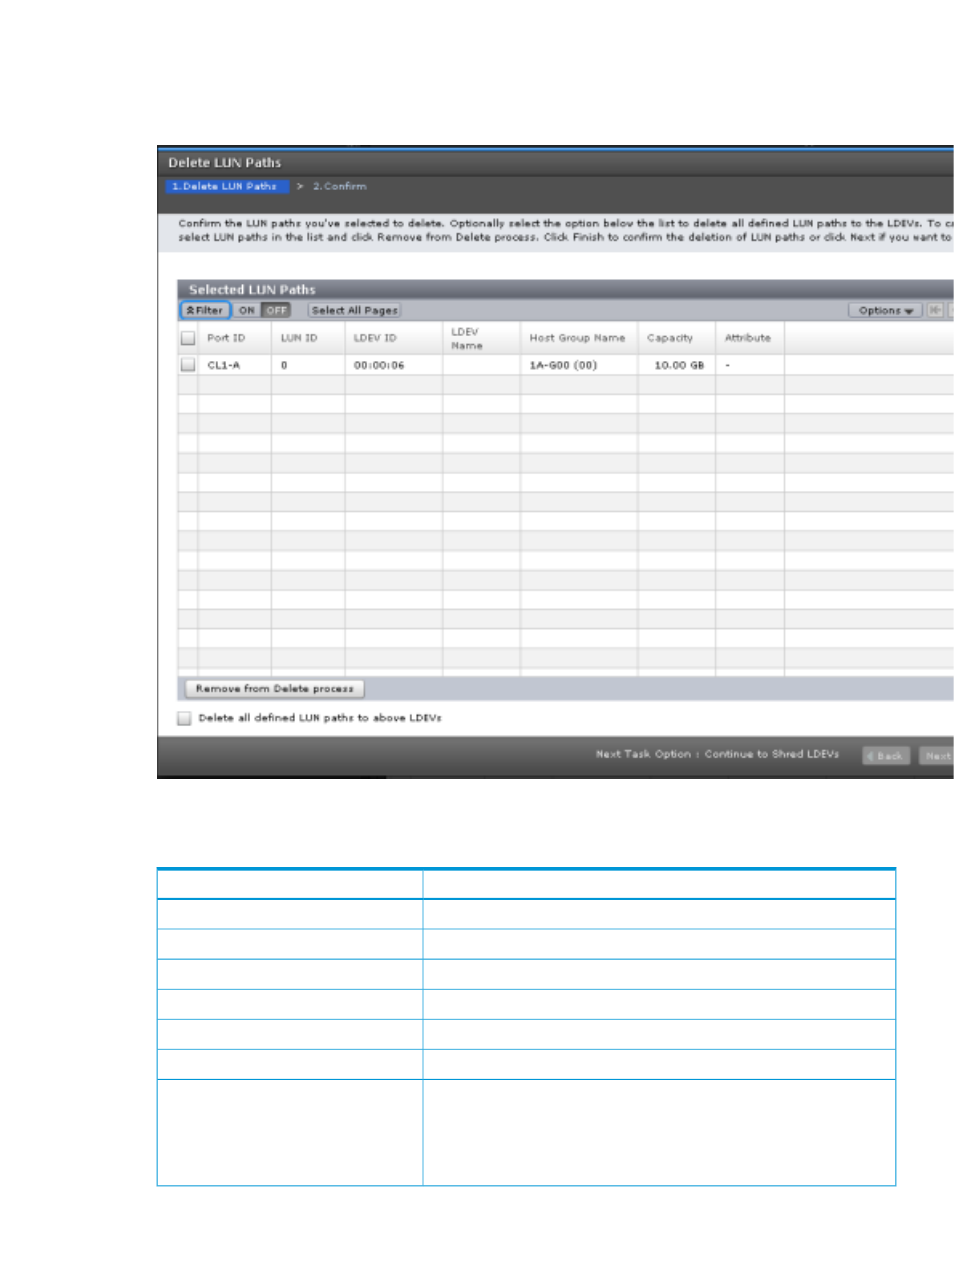Click the Back button
Viewport: 954px width, 1270px height.
(x=886, y=756)
